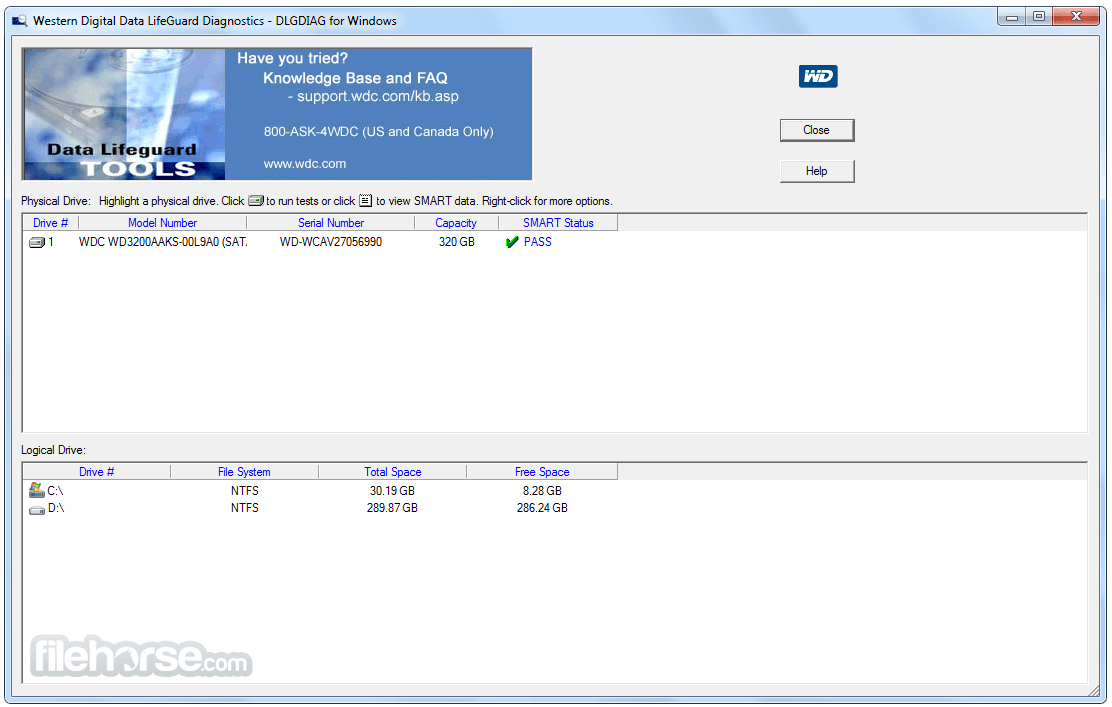Click serial number WD-WCAV27056990
Image resolution: width=1112 pixels, height=707 pixels.
click(330, 242)
